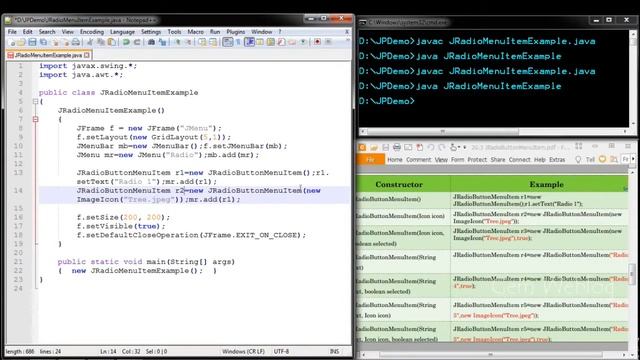Click the orange File tab in the PDF viewer
The width and height of the screenshot is (640, 360).
(370, 160)
